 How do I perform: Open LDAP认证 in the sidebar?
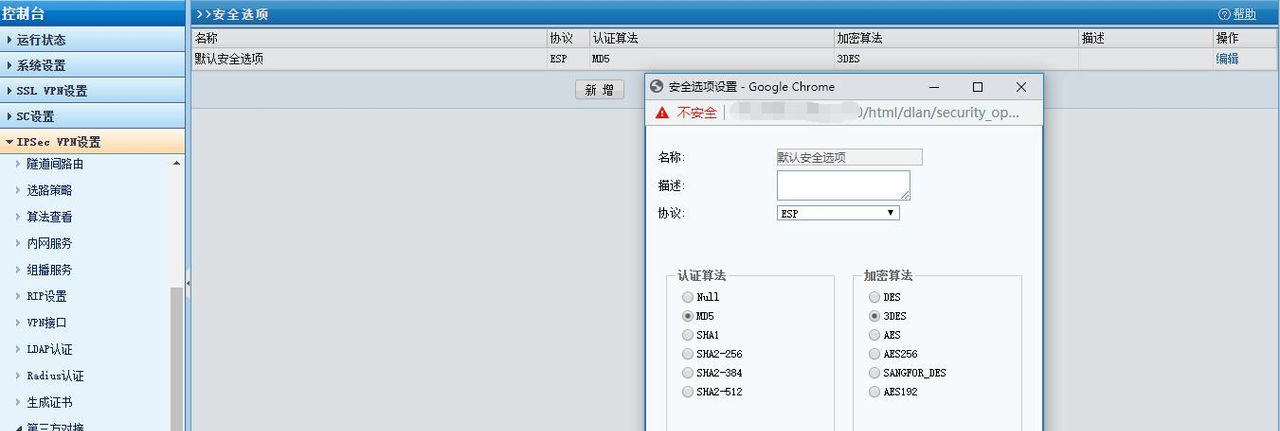(50, 350)
